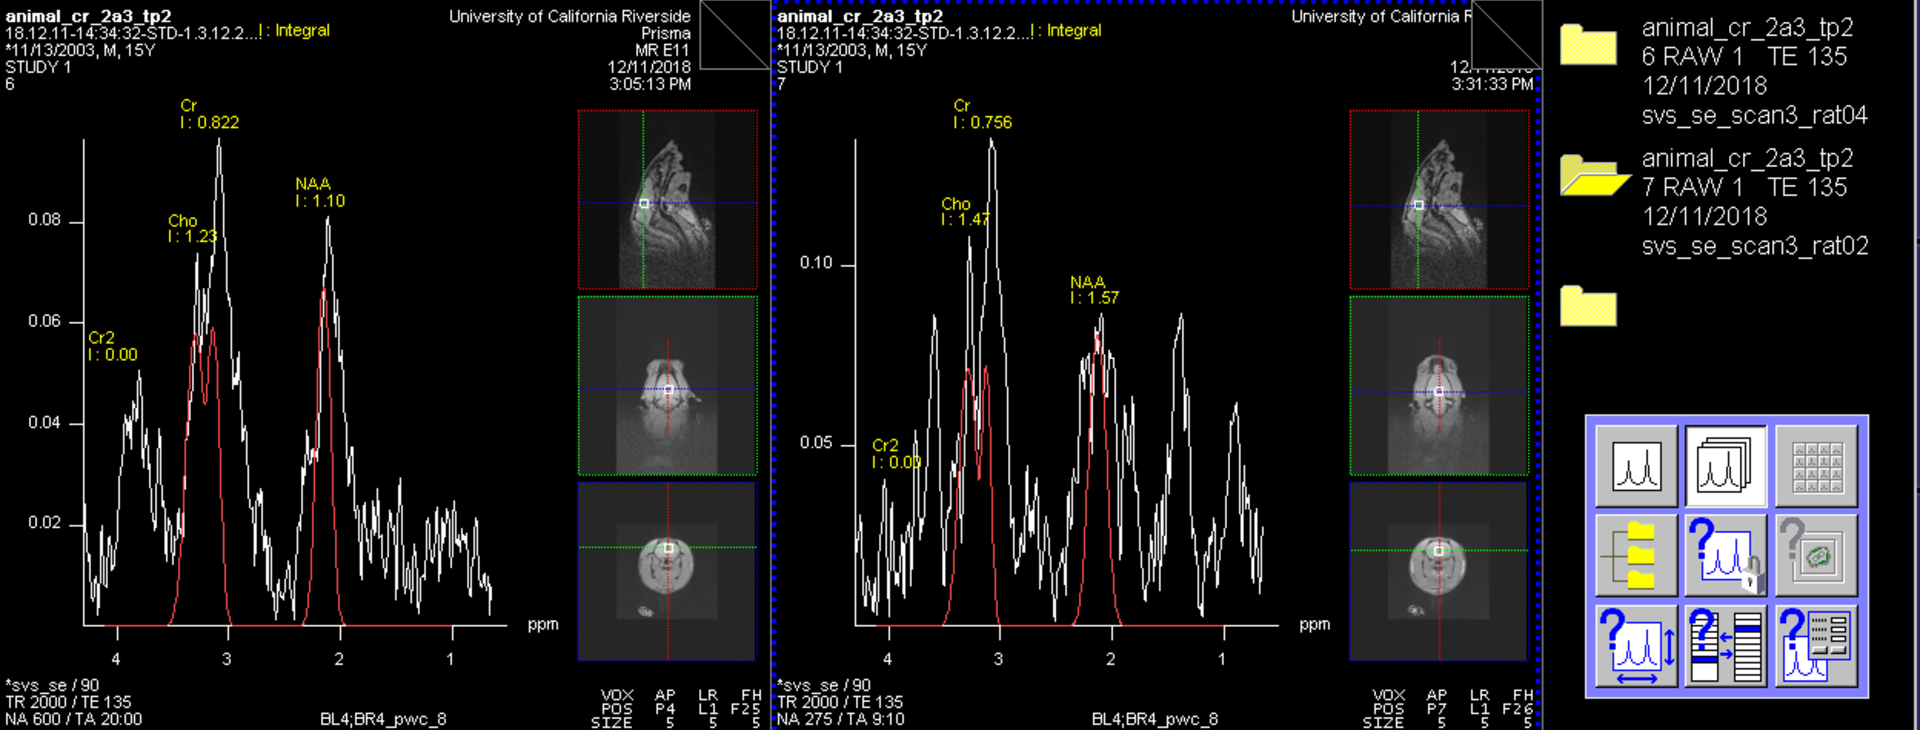Click the Cho I: 1.47 peak label
Image resolution: width=1920 pixels, height=730 pixels.
[x=964, y=211]
